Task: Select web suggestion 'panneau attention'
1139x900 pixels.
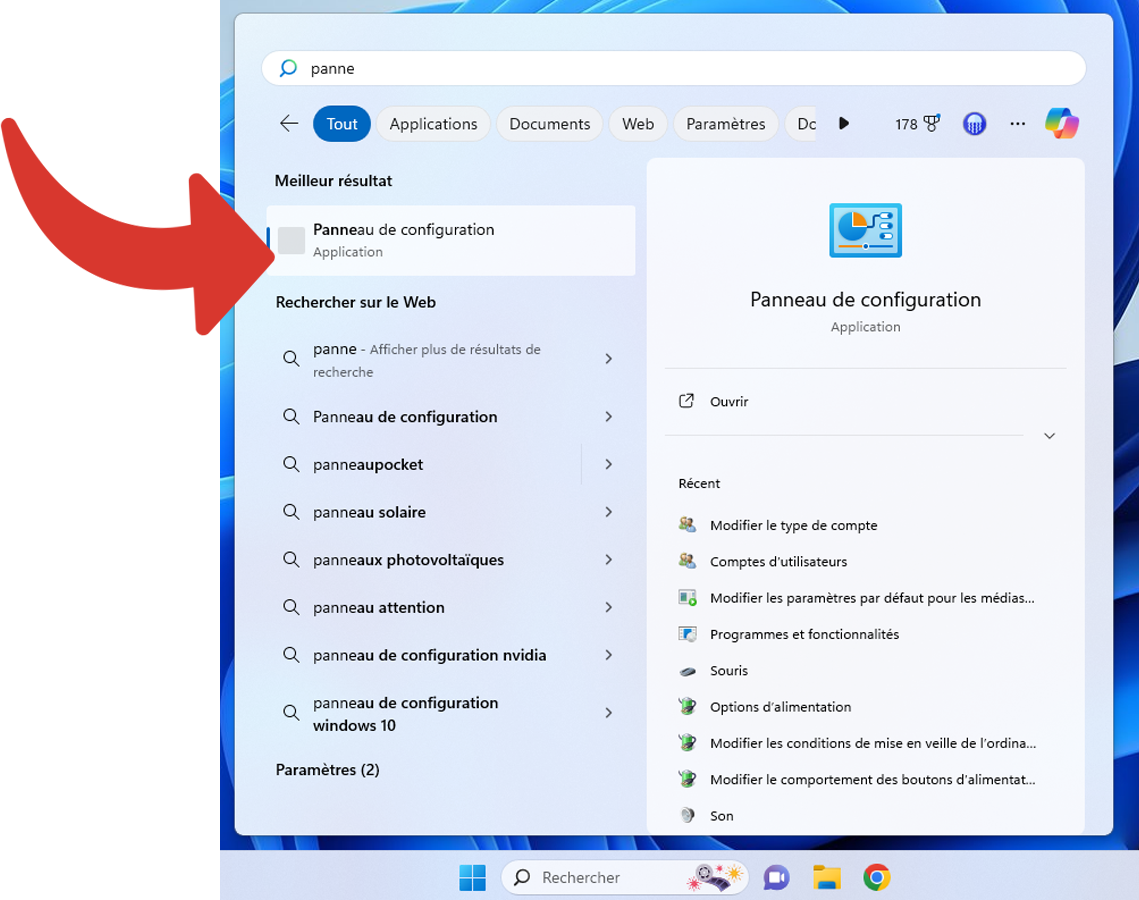Action: [x=378, y=607]
